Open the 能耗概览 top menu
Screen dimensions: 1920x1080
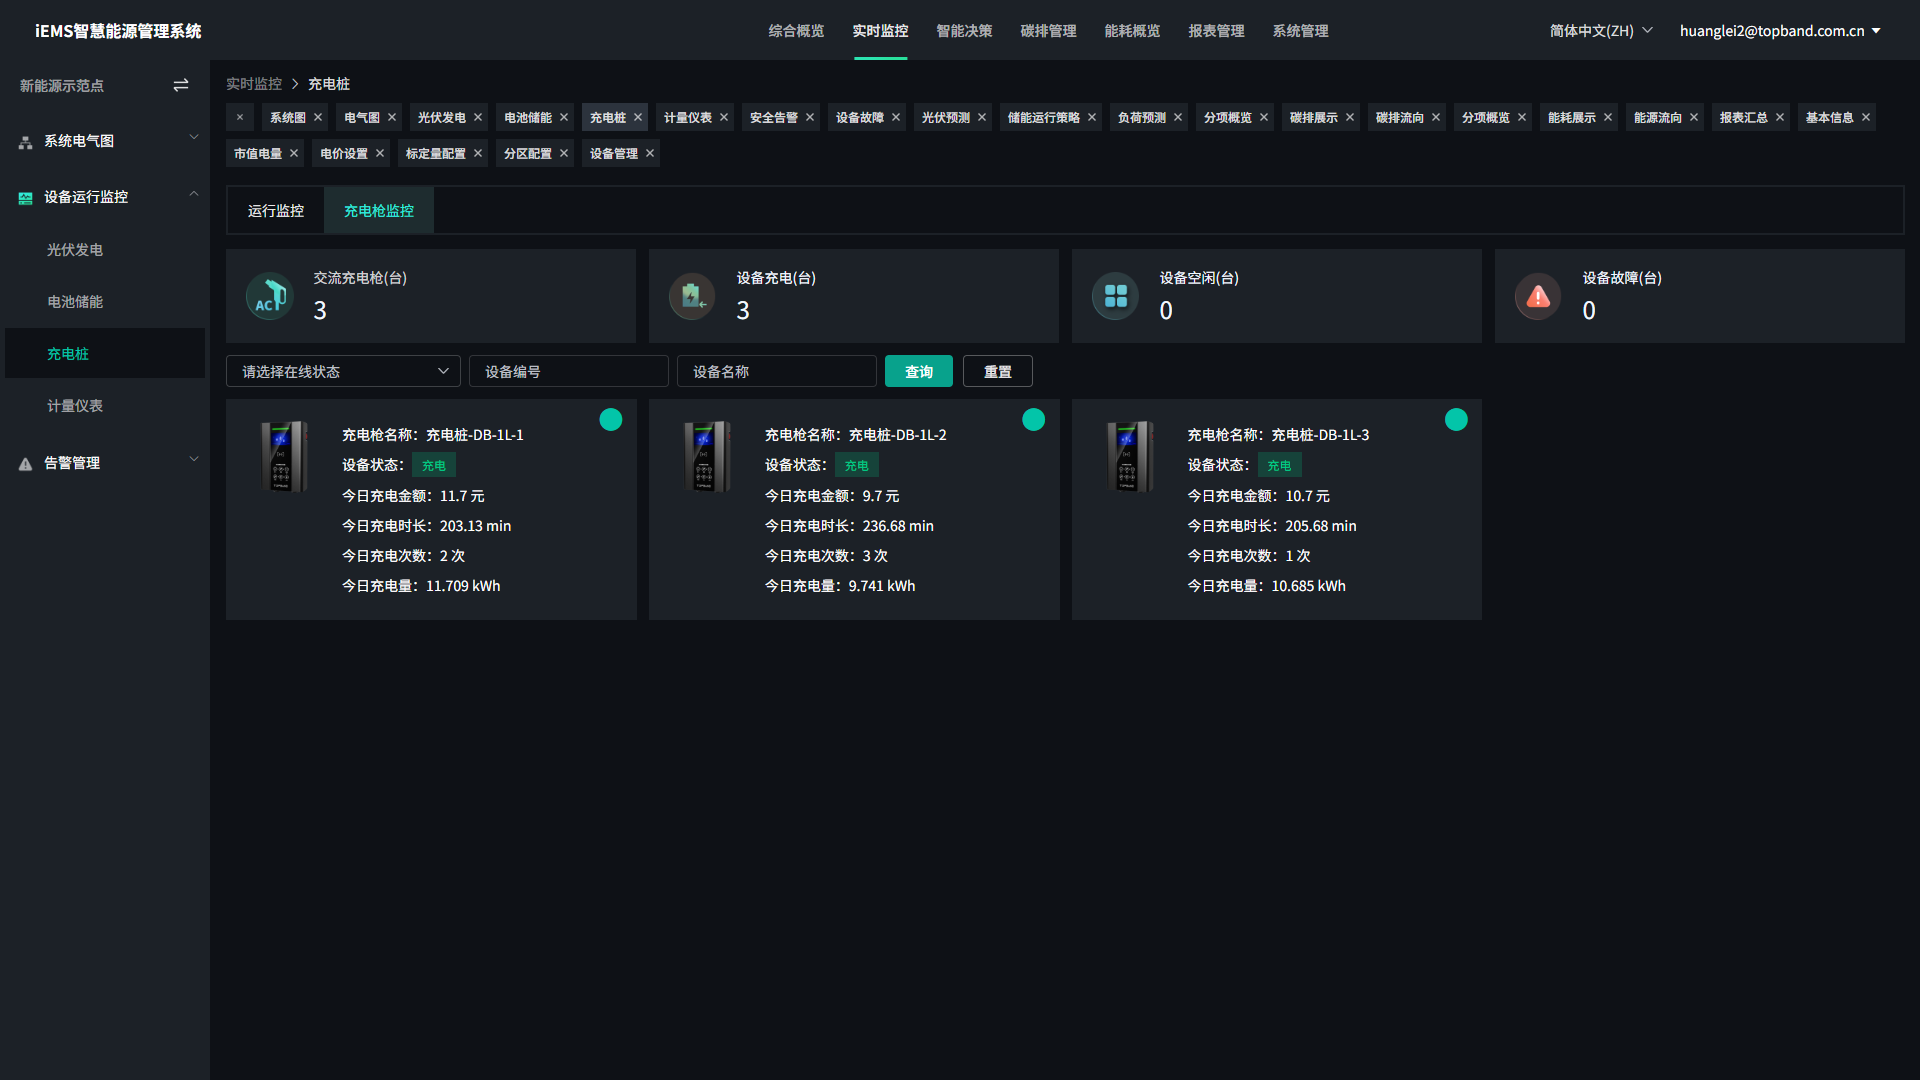click(1132, 31)
